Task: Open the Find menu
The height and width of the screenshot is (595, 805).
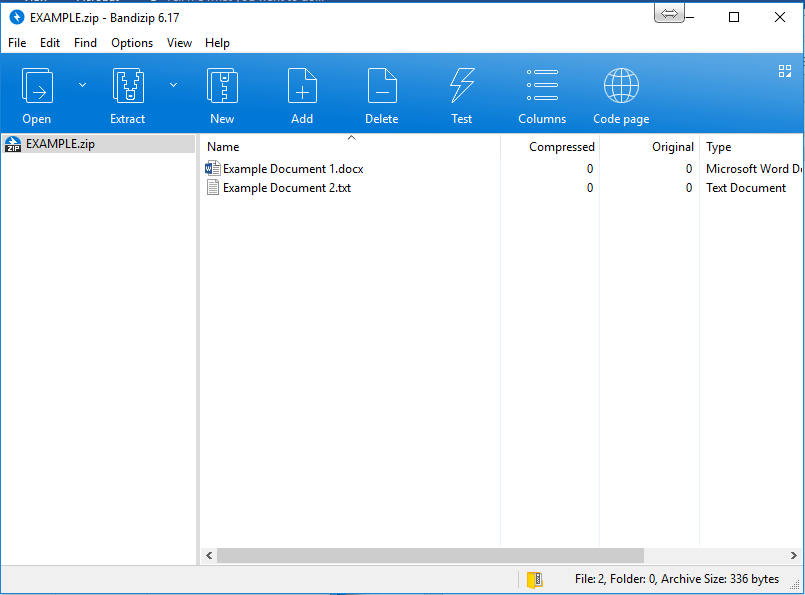Action: pyautogui.click(x=85, y=43)
